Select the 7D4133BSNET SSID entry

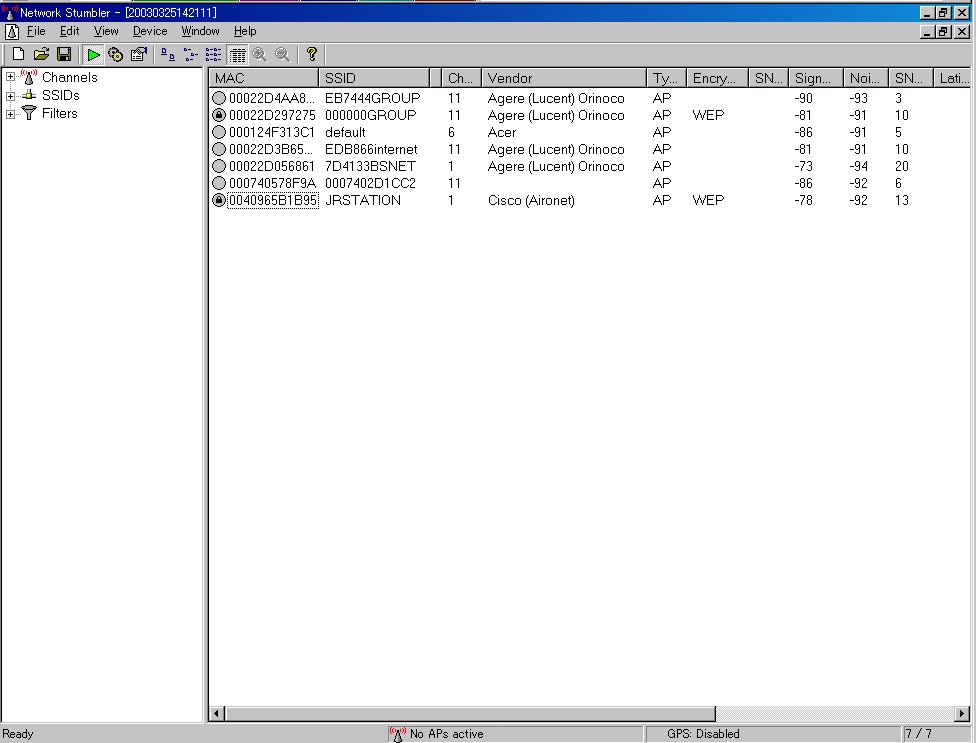tap(370, 166)
